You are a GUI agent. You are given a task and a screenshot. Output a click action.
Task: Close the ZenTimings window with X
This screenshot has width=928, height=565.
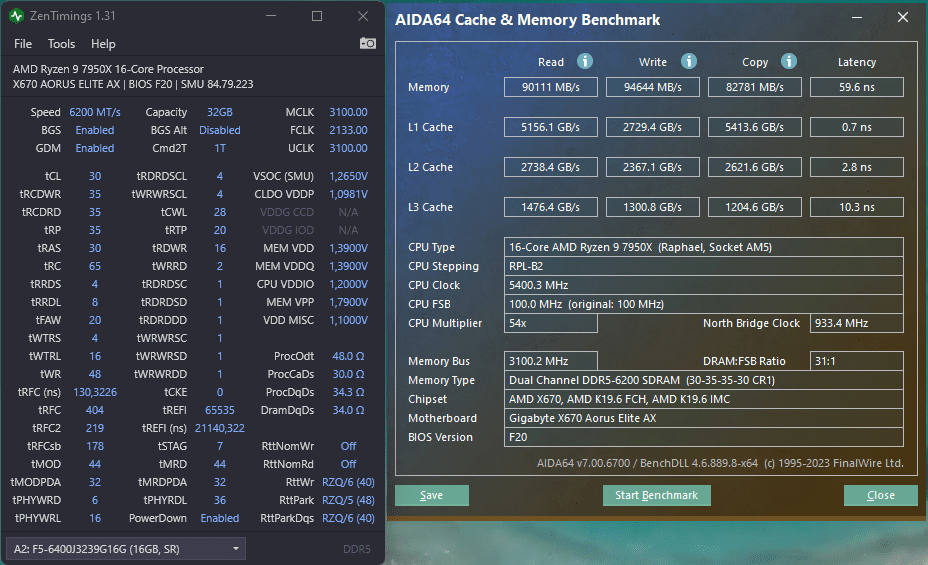[x=363, y=16]
